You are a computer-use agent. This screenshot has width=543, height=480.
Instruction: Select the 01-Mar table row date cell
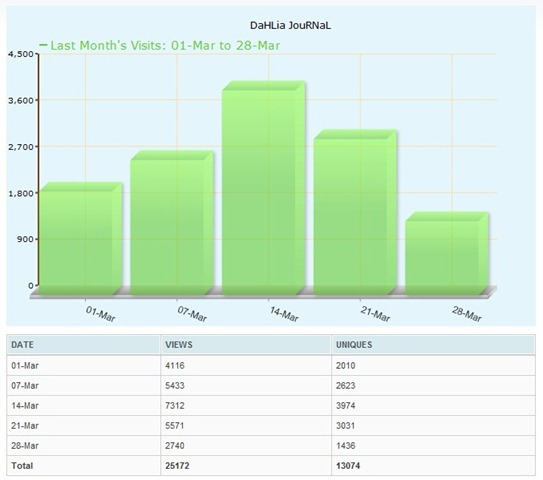(x=83, y=365)
